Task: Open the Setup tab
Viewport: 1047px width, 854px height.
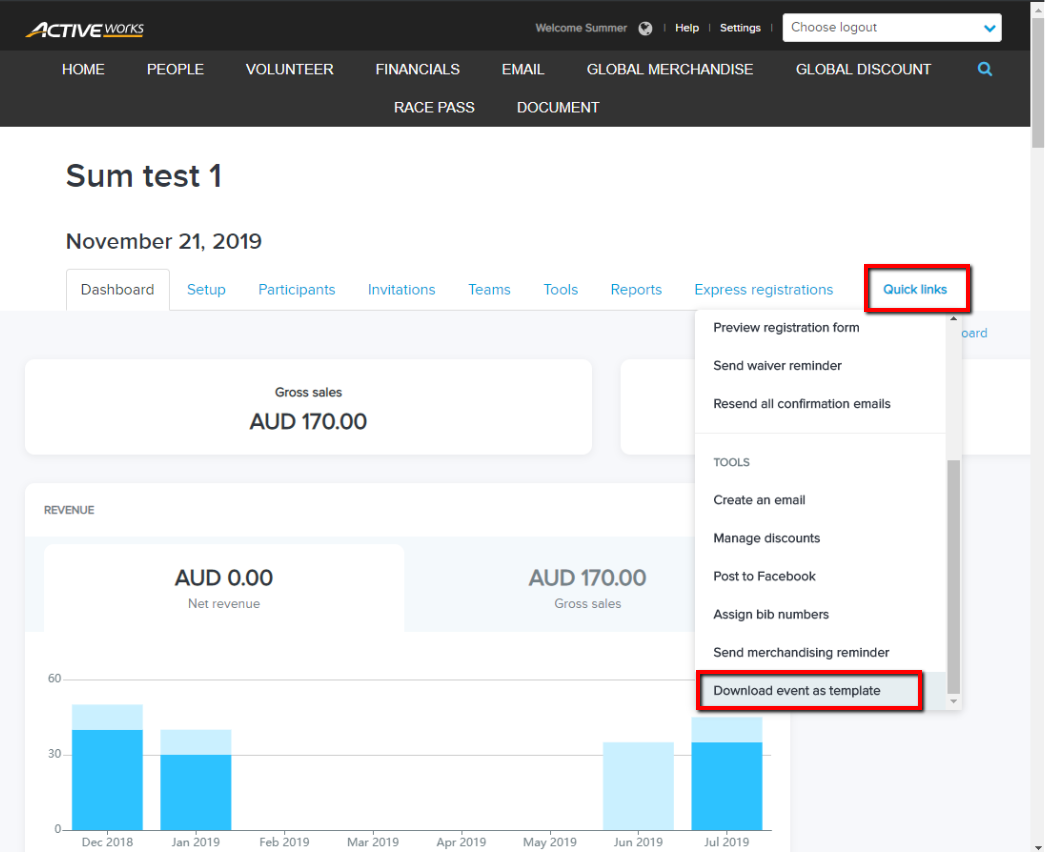Action: click(206, 289)
